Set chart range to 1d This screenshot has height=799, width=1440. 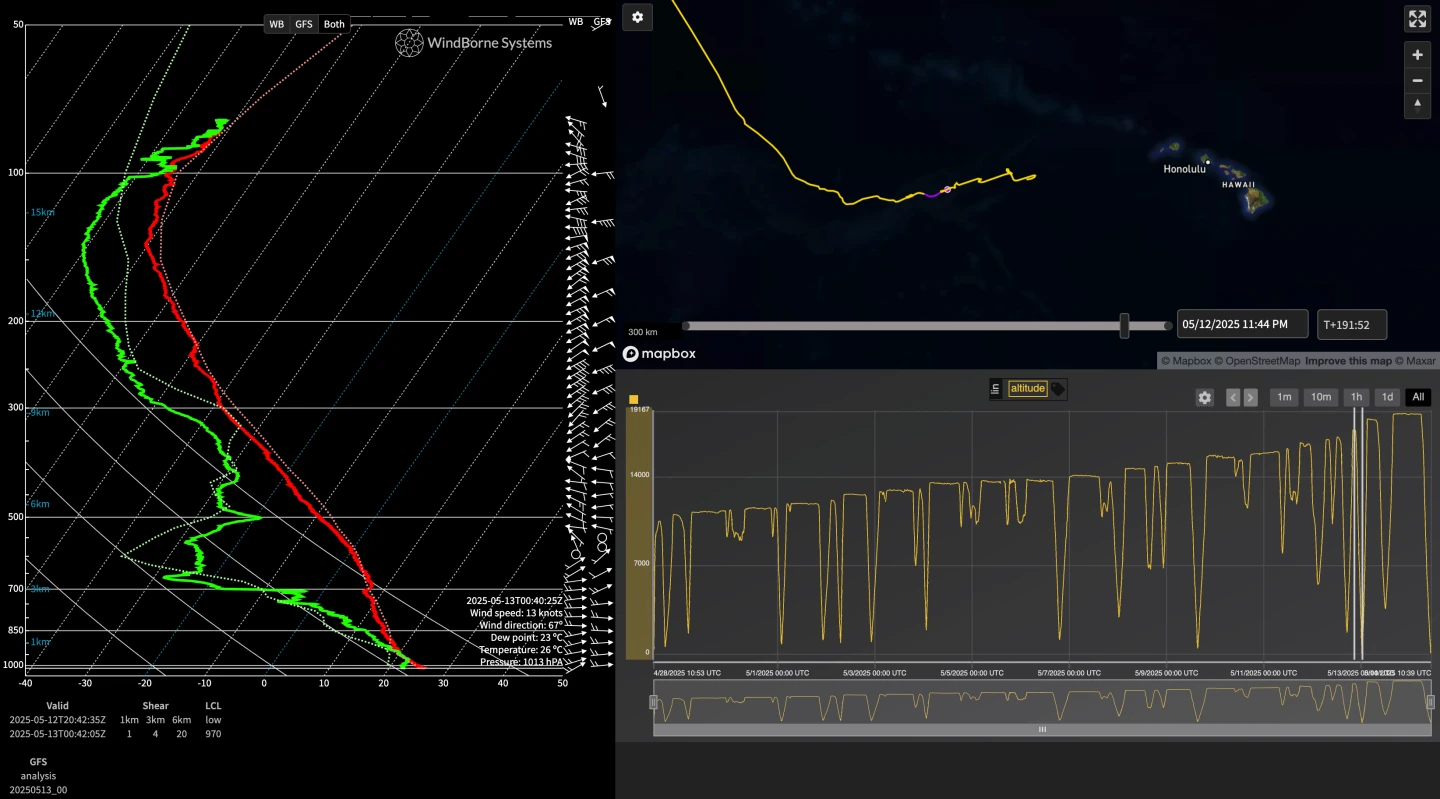coord(1387,397)
